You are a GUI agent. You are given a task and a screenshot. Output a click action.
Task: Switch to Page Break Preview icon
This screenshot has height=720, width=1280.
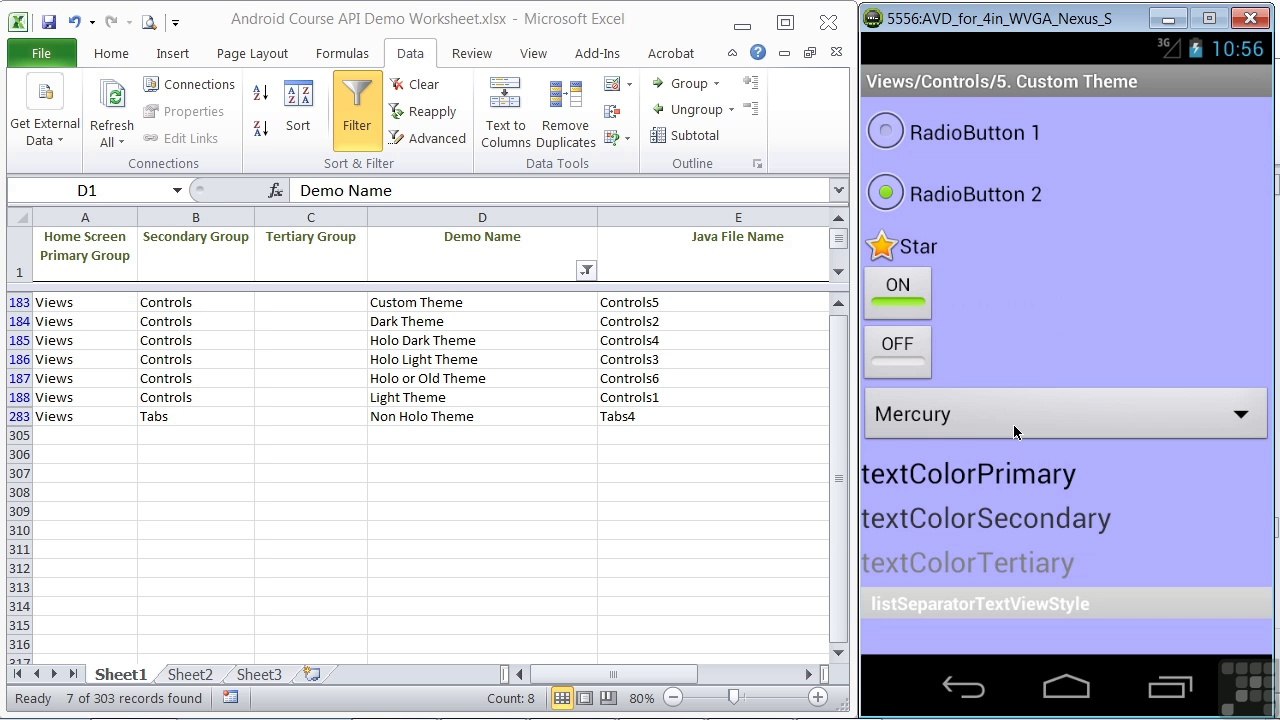click(x=606, y=698)
